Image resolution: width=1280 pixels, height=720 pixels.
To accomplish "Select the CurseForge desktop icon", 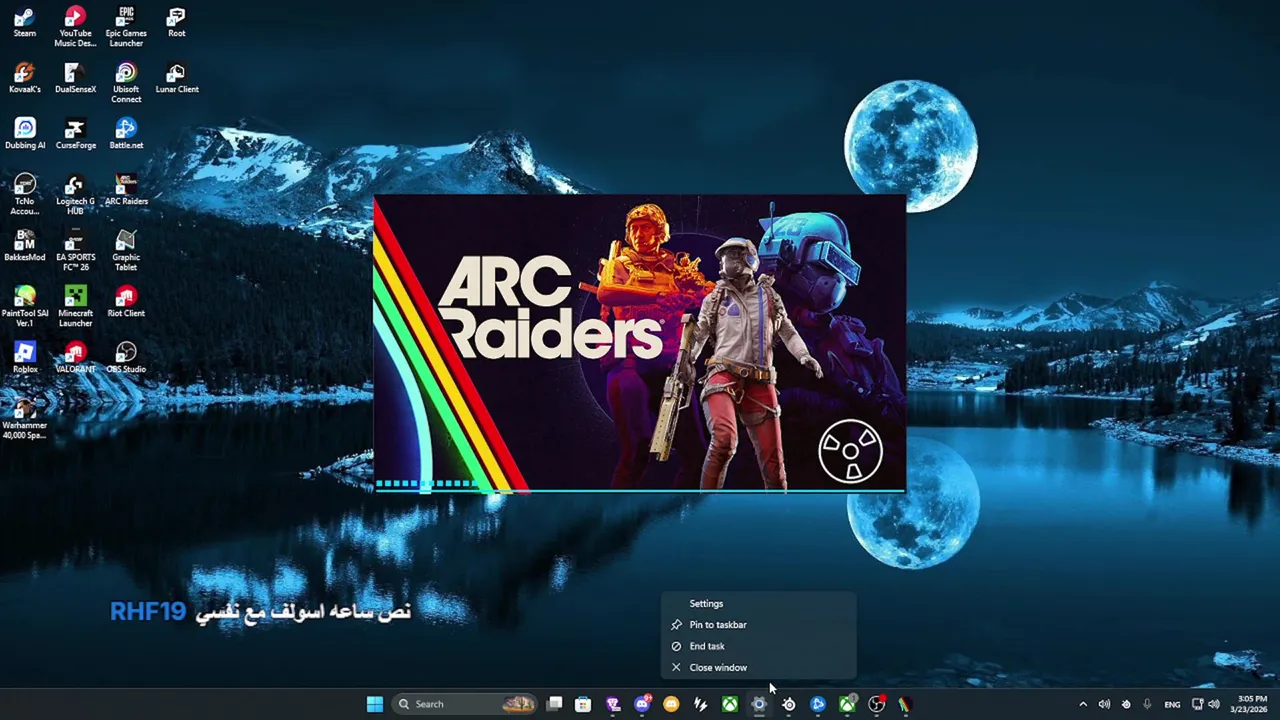I will pos(75,135).
